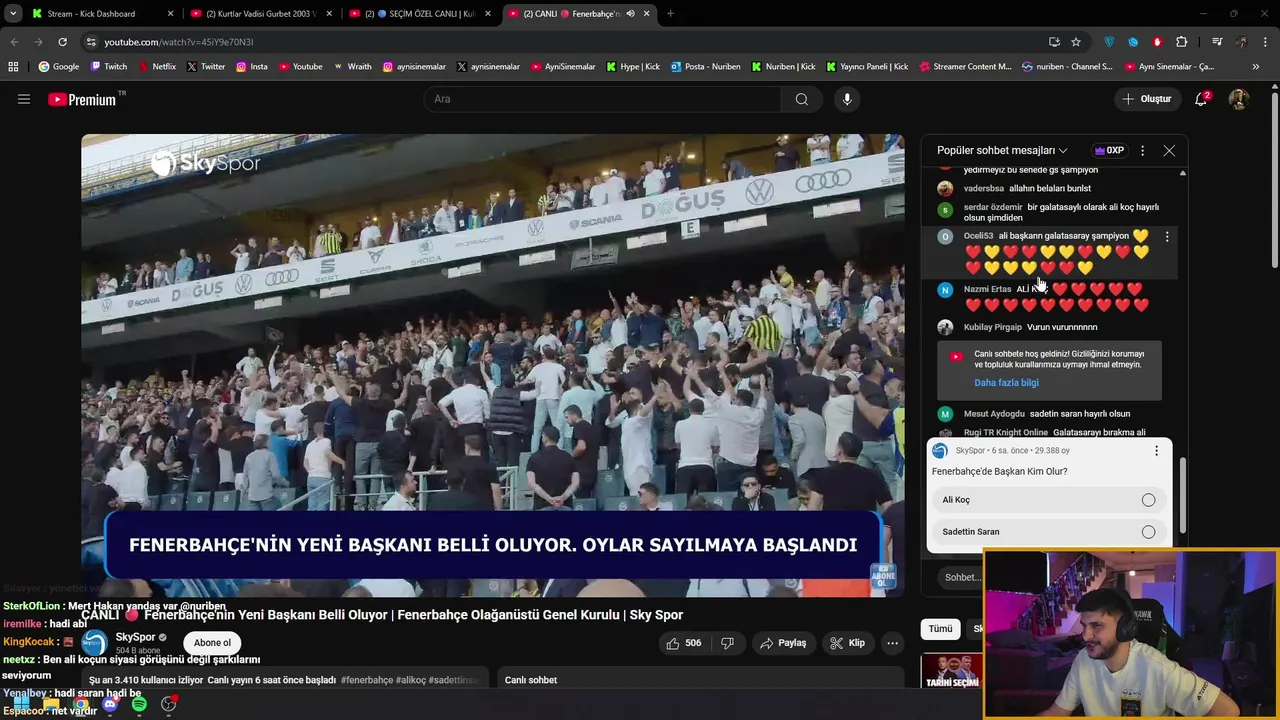Open the Twitch bookmark
1280x720 pixels.
[x=109, y=67]
